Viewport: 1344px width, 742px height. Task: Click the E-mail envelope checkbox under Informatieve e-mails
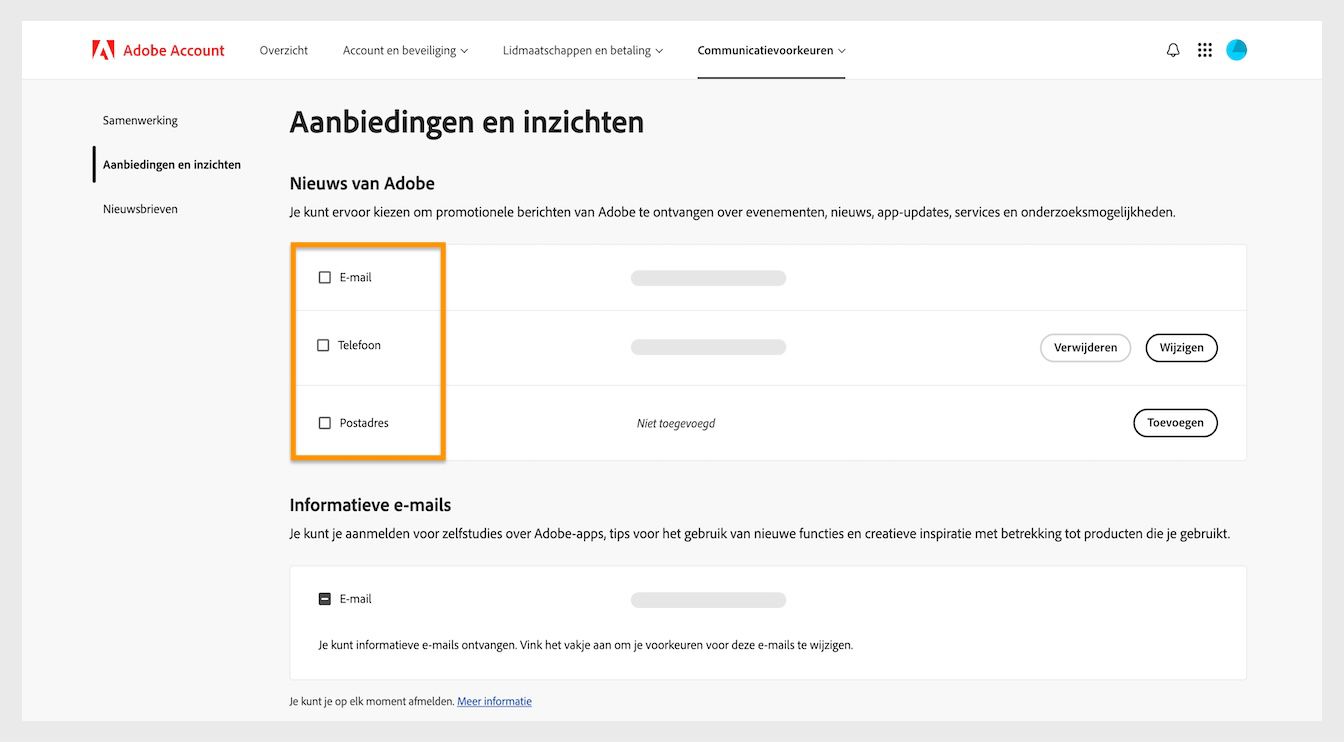(324, 598)
